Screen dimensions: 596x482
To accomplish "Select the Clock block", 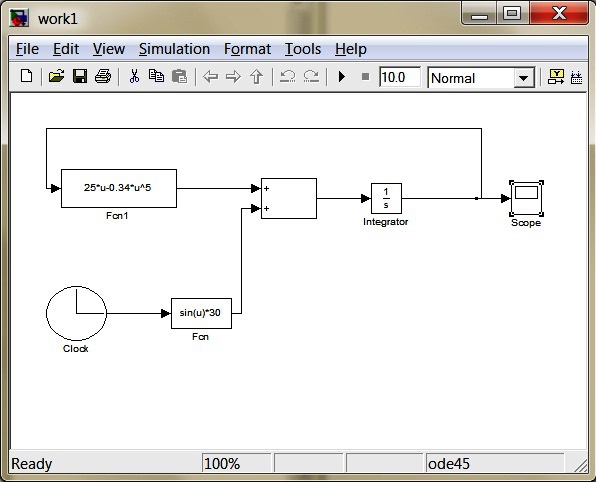I will pos(76,313).
